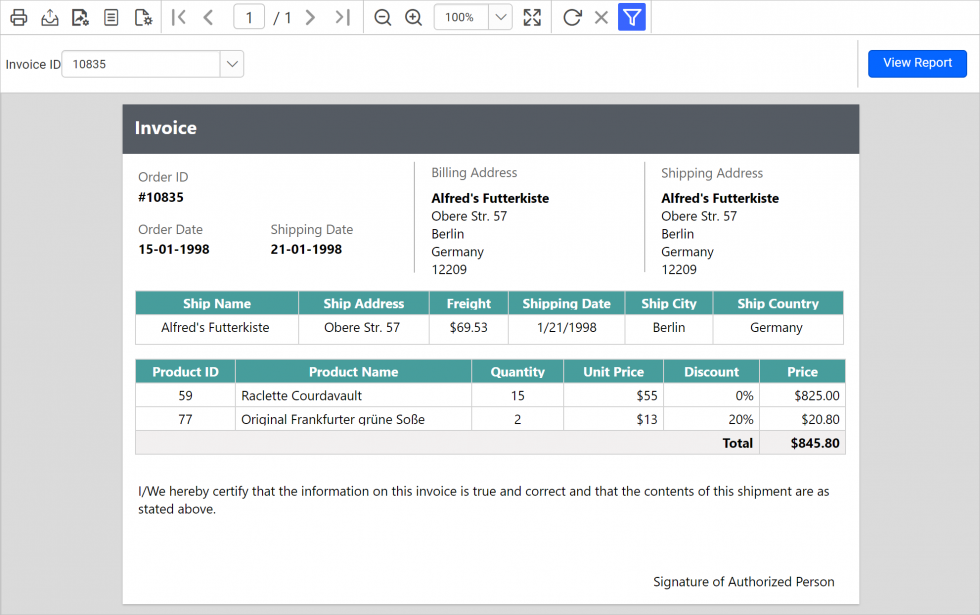Toggle the print layout page icon
This screenshot has height=615, width=980.
tap(111, 18)
